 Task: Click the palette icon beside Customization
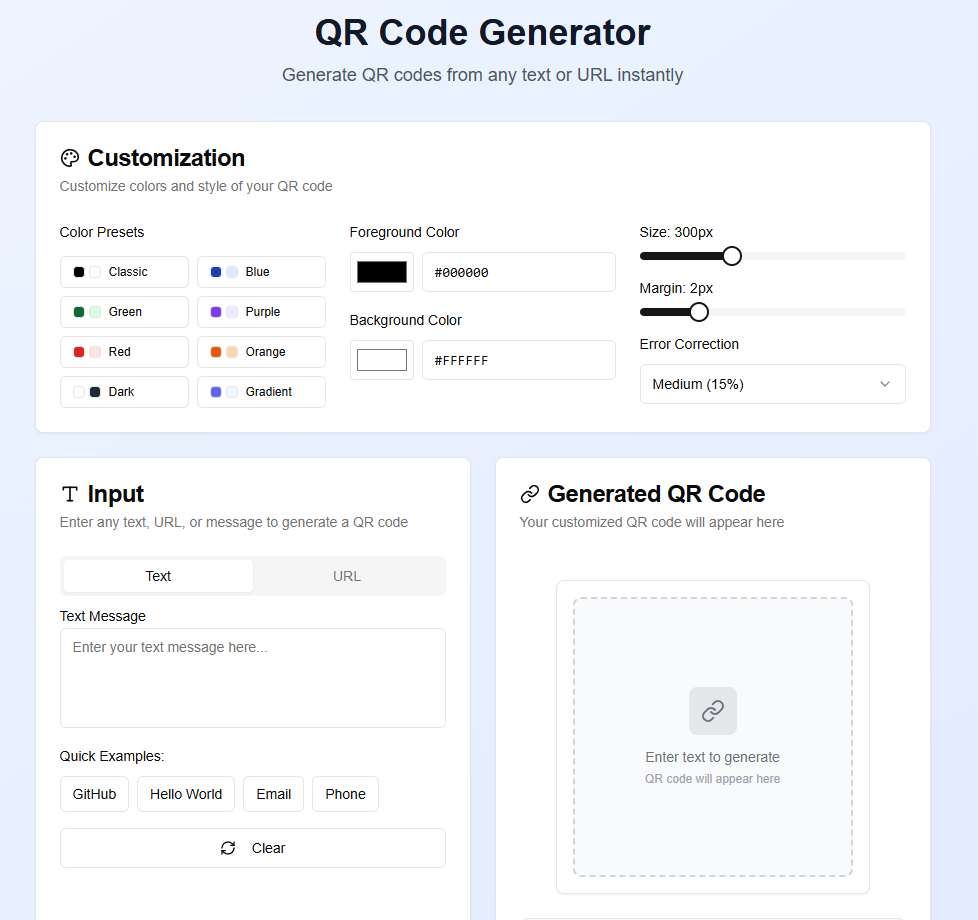pyautogui.click(x=70, y=158)
